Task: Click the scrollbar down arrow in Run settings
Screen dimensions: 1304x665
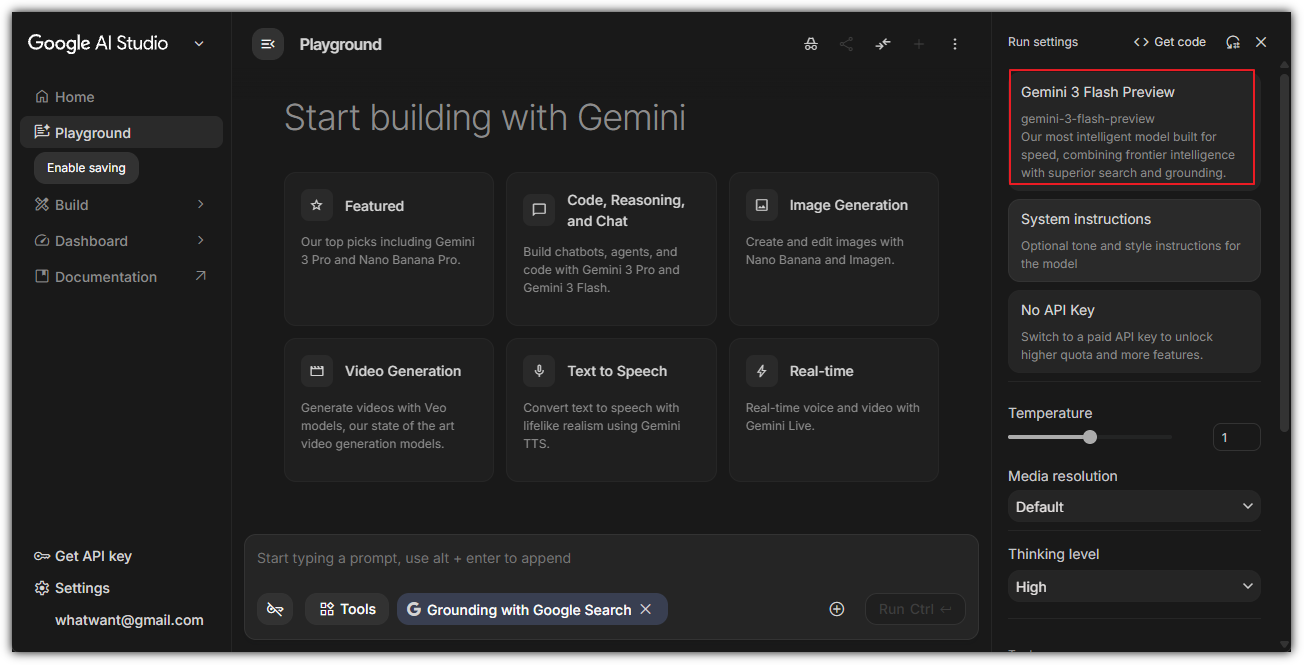Action: point(1285,644)
